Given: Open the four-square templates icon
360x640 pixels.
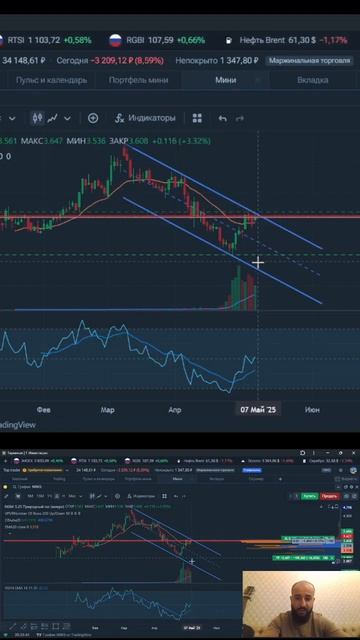Looking at the screenshot, I should click(197, 118).
